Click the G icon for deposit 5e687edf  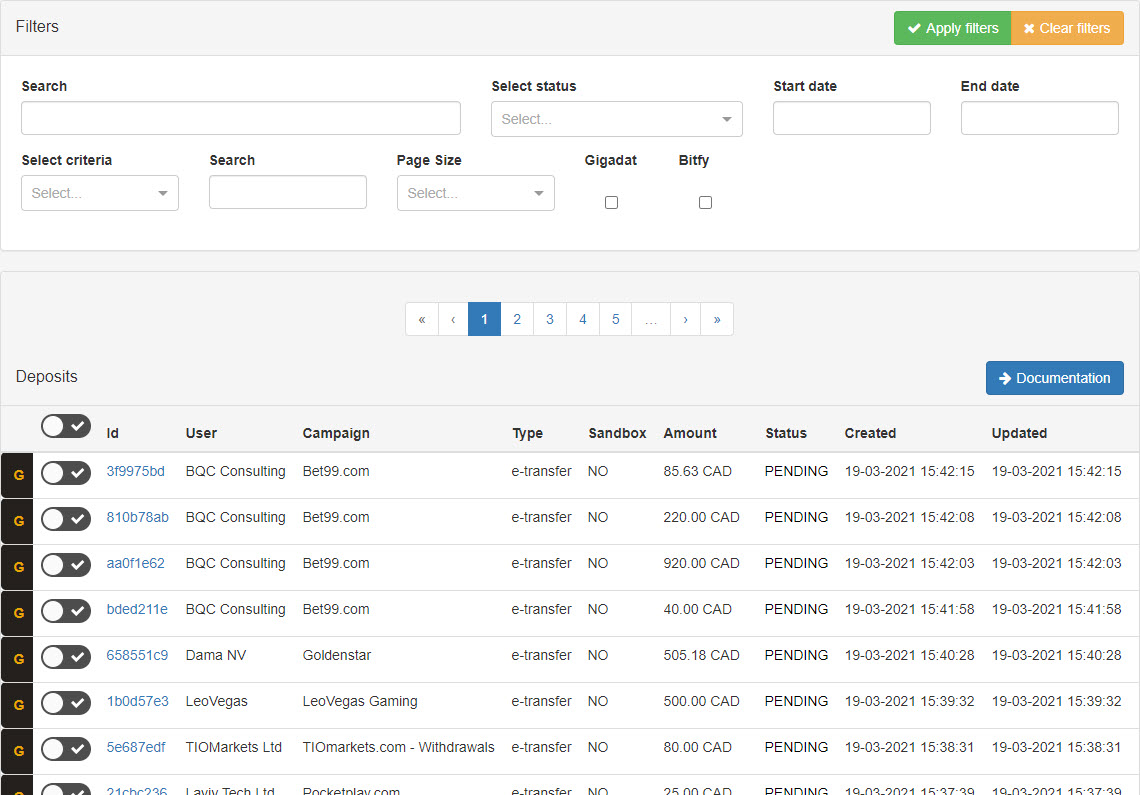[17, 751]
